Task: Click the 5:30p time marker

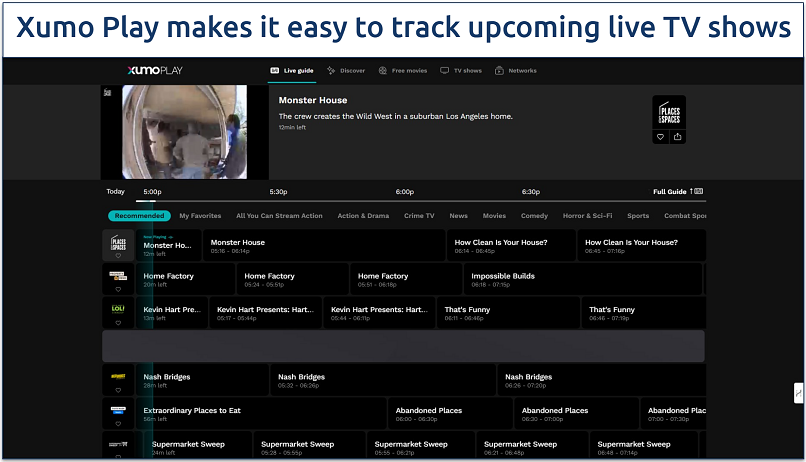Action: 278,192
